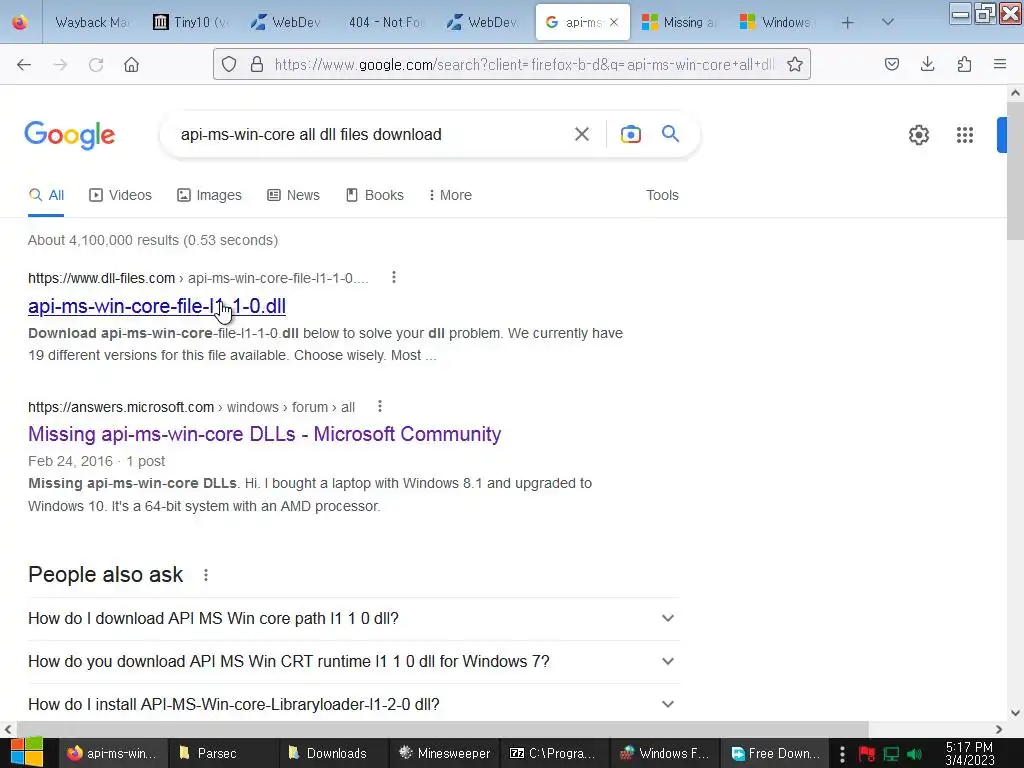1024x768 pixels.
Task: Switch to the Windows tab at the right
Action: [x=778, y=22]
